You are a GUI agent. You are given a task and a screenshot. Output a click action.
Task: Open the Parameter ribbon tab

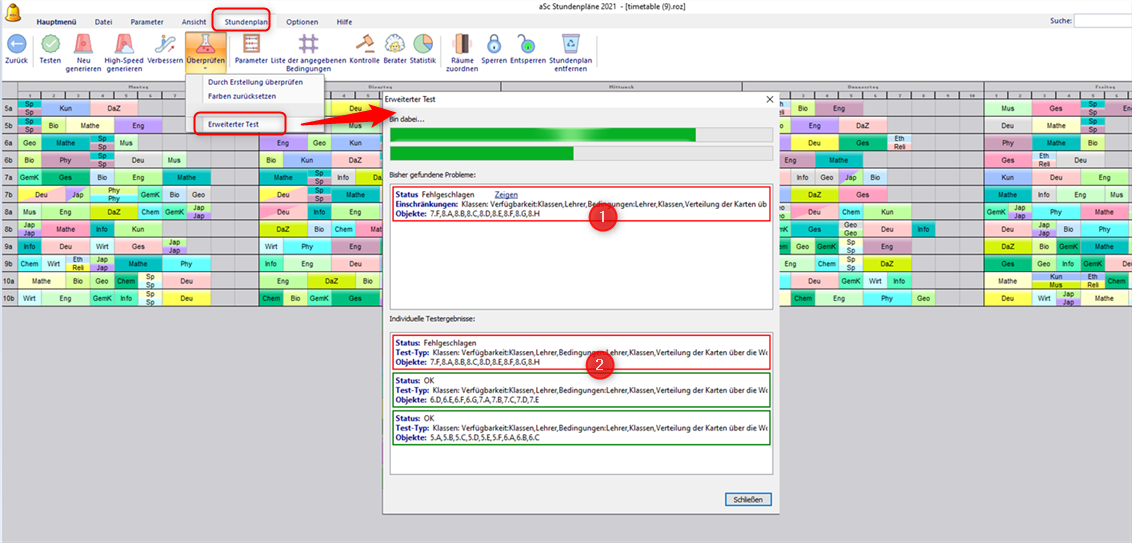pyautogui.click(x=147, y=22)
